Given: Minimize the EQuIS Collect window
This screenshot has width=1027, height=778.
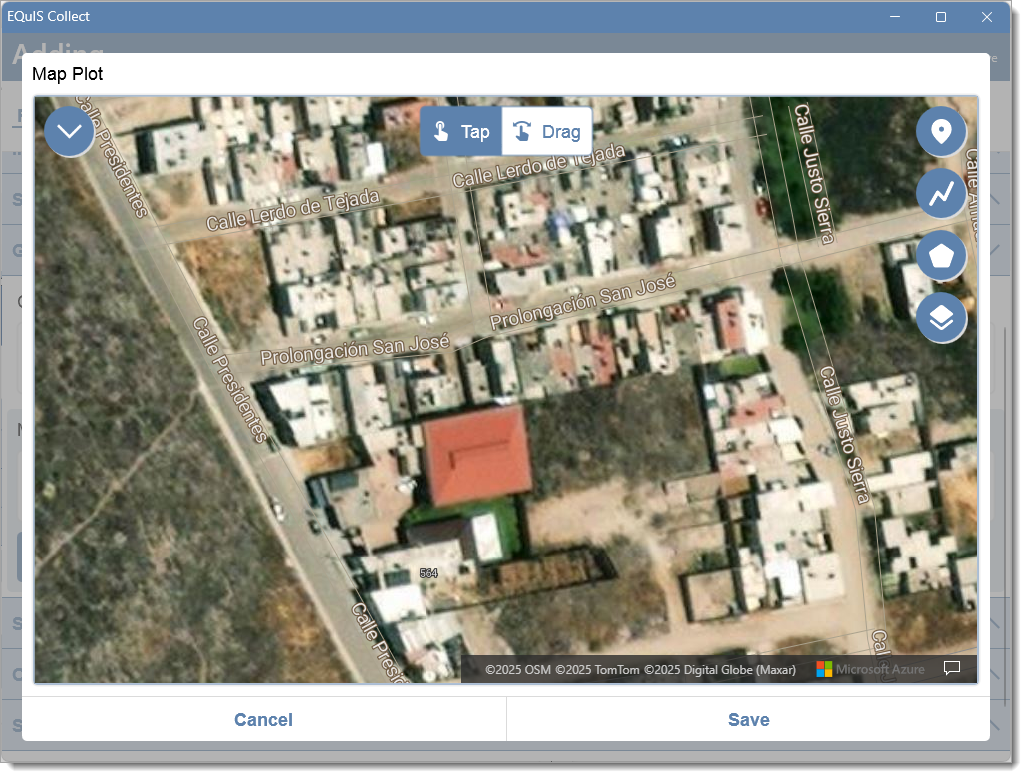Looking at the screenshot, I should 895,17.
